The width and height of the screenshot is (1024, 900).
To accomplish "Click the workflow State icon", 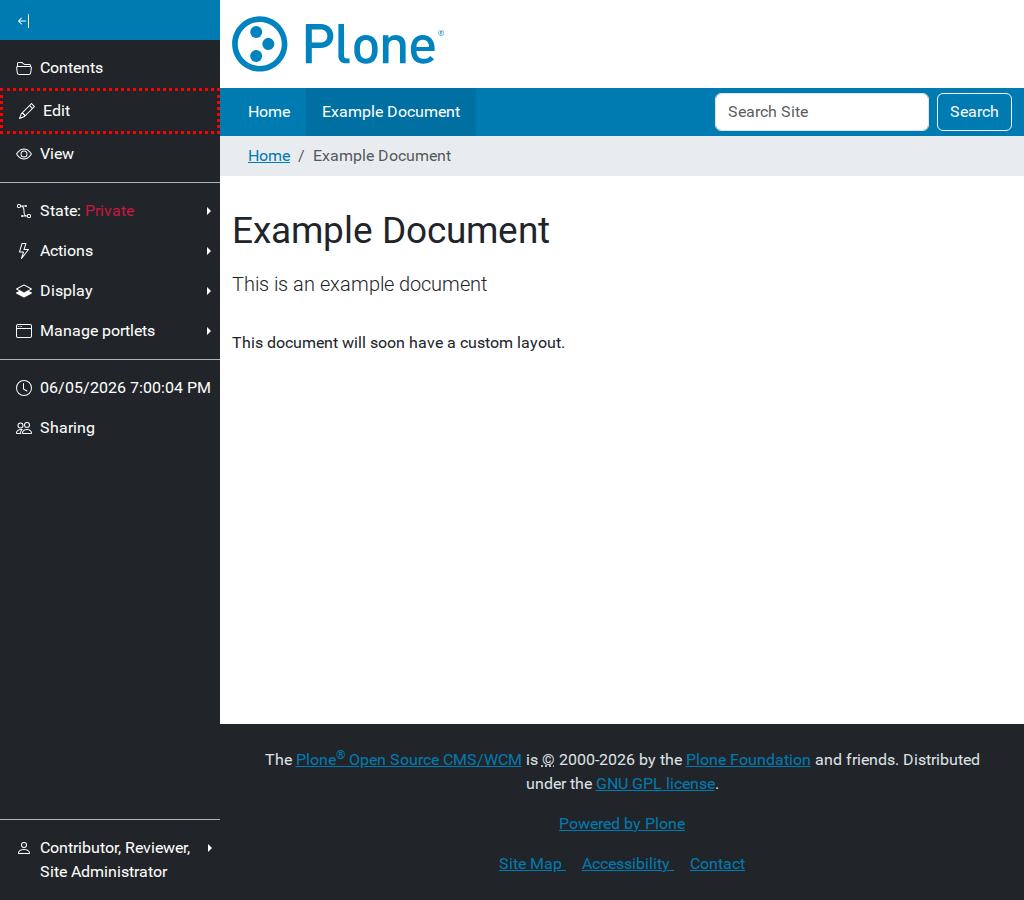I will (24, 211).
